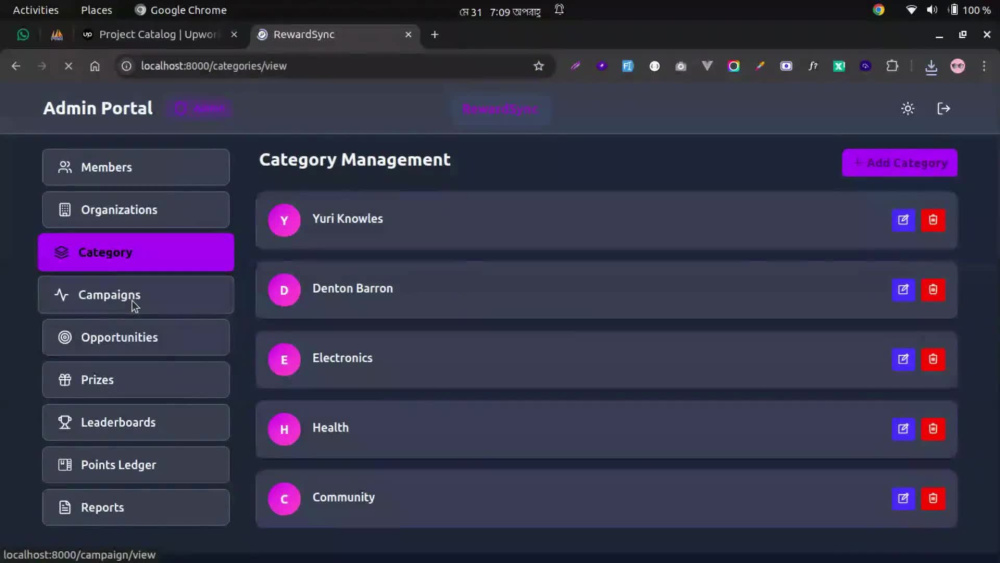This screenshot has height=563, width=1000.
Task: Open the Points Ledger sidebar item
Action: click(136, 465)
